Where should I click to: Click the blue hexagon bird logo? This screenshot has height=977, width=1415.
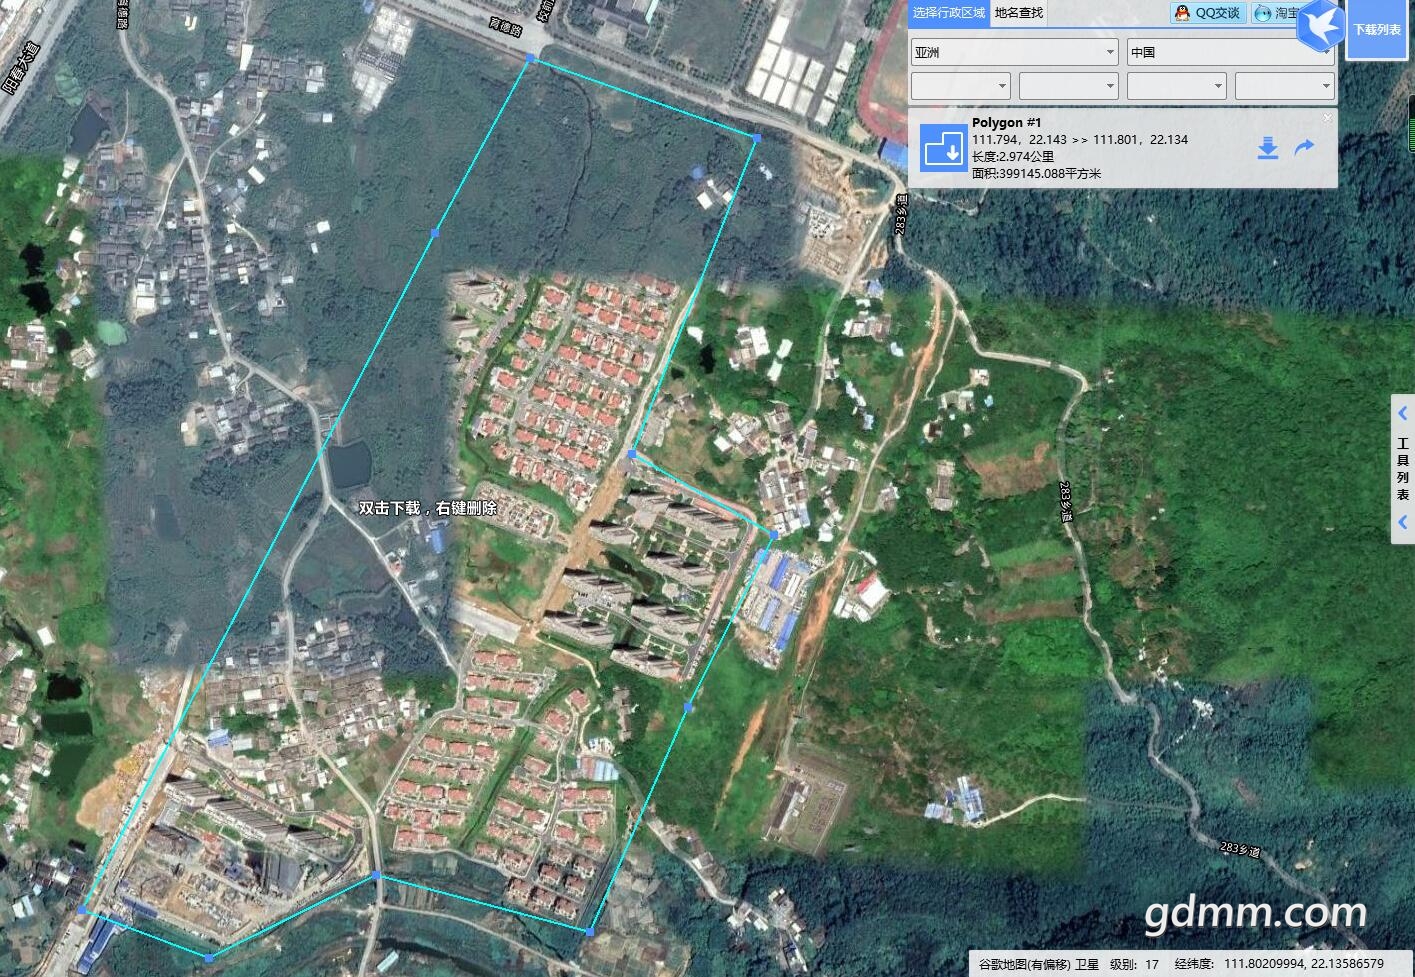(x=1320, y=27)
